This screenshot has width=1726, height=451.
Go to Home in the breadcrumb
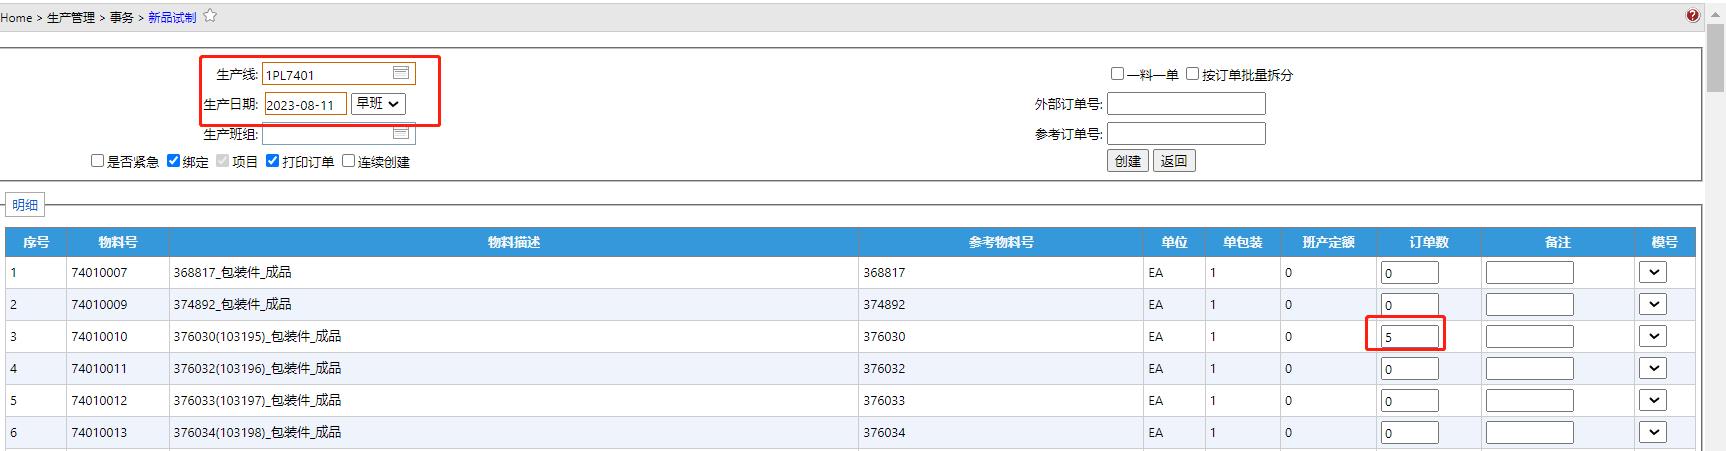click(x=16, y=18)
